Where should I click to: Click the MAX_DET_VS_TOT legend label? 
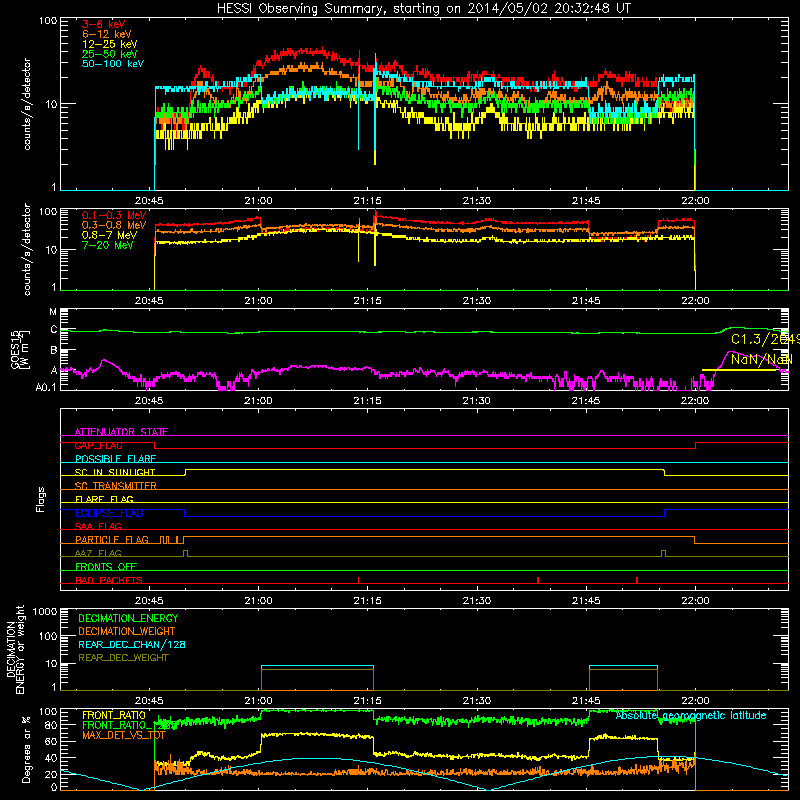click(124, 735)
